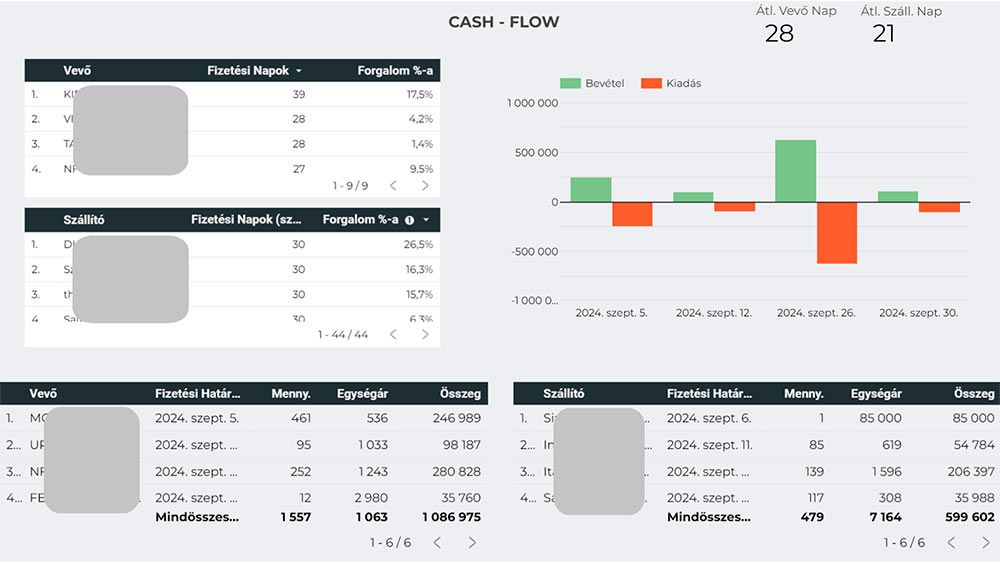This screenshot has width=1000, height=563.
Task: Click sort arrow next to Fizetési Napok header
Action: (298, 71)
